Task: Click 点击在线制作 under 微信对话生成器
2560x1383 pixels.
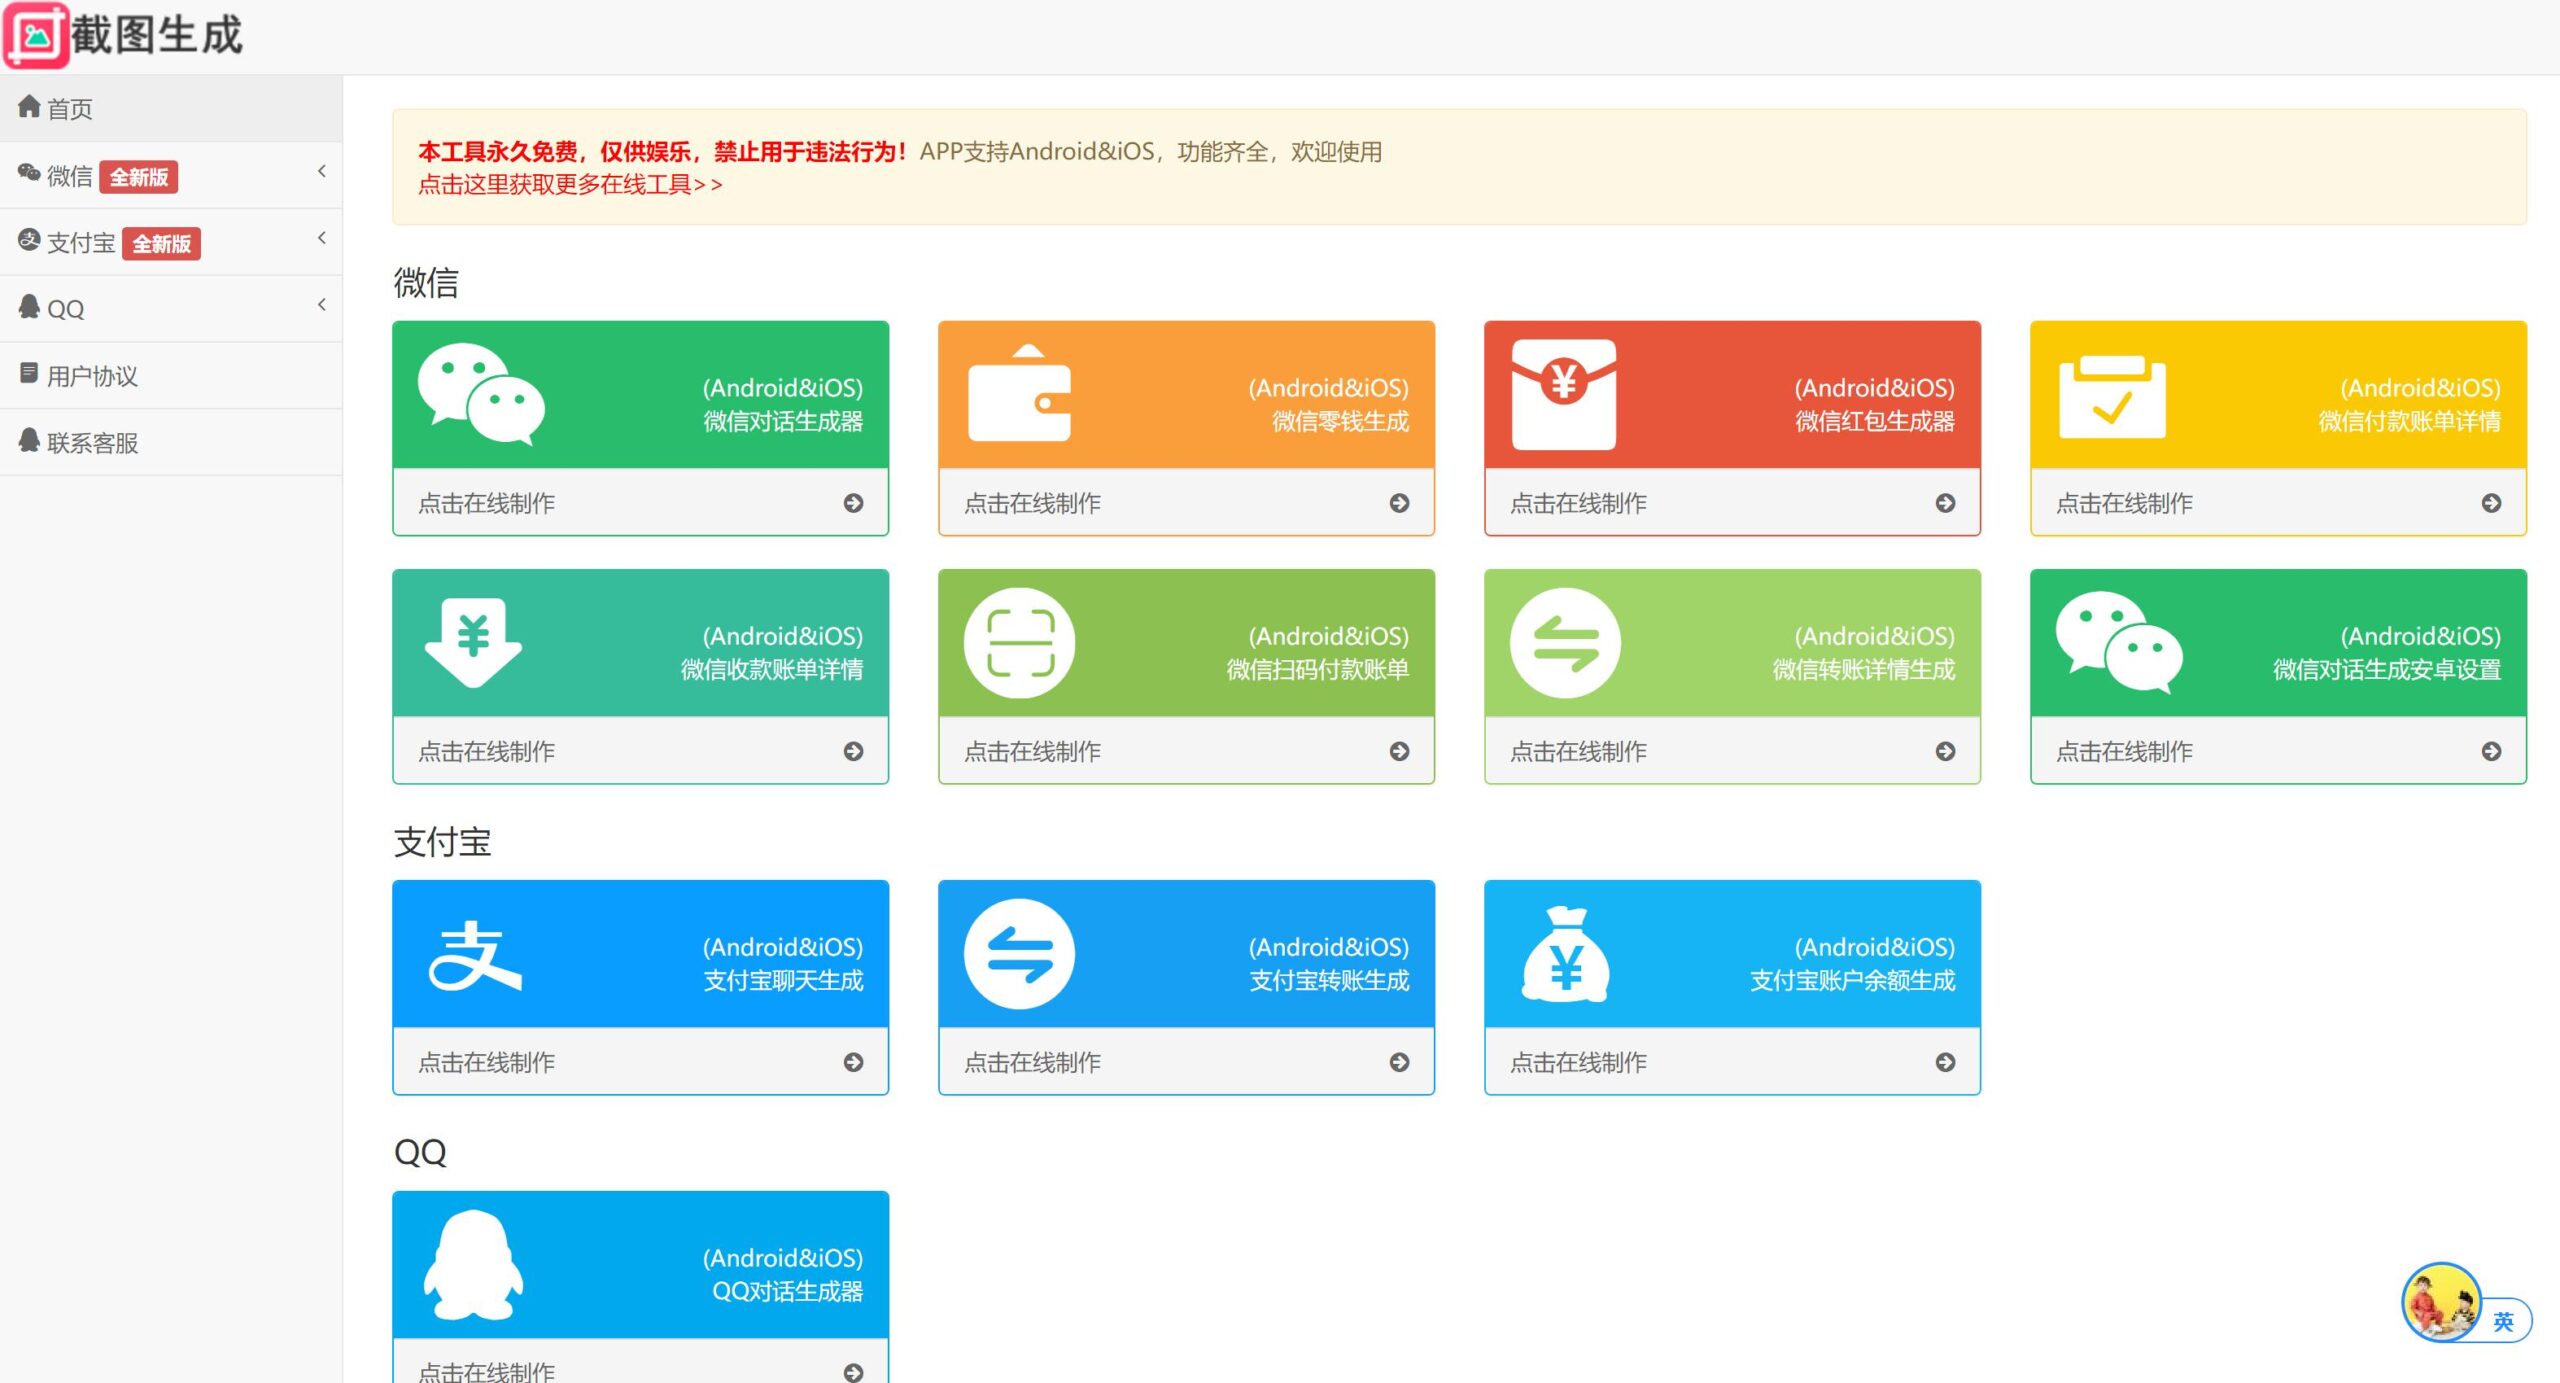Action: [486, 503]
